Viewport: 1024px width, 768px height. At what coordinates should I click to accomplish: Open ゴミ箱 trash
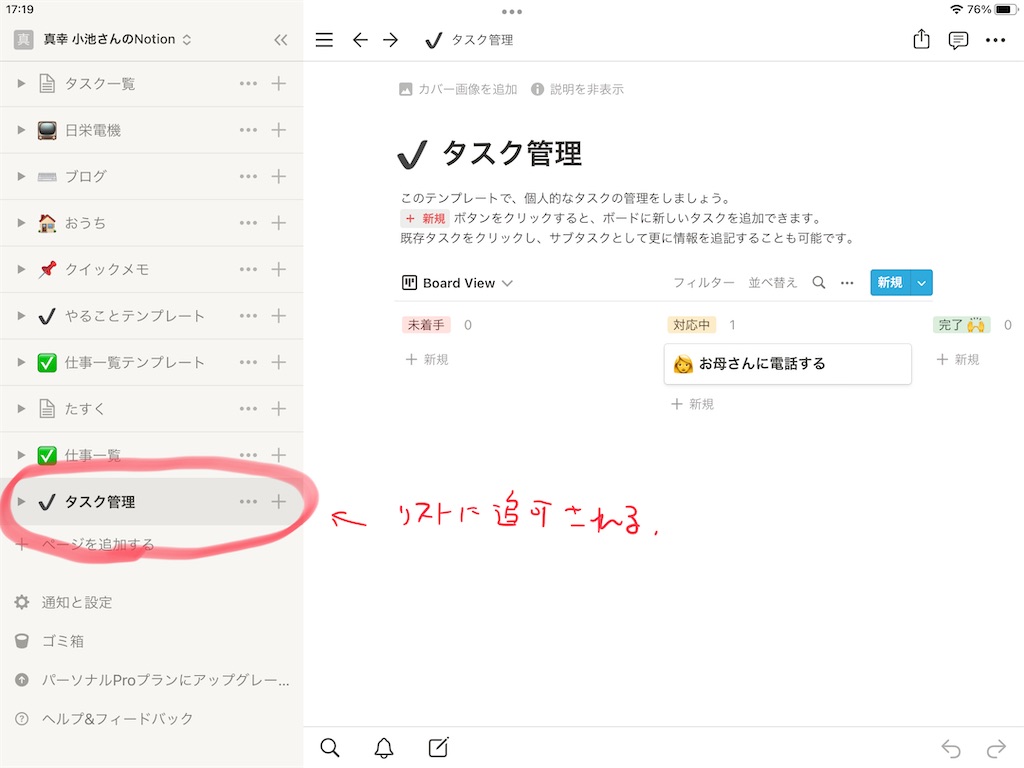50,641
